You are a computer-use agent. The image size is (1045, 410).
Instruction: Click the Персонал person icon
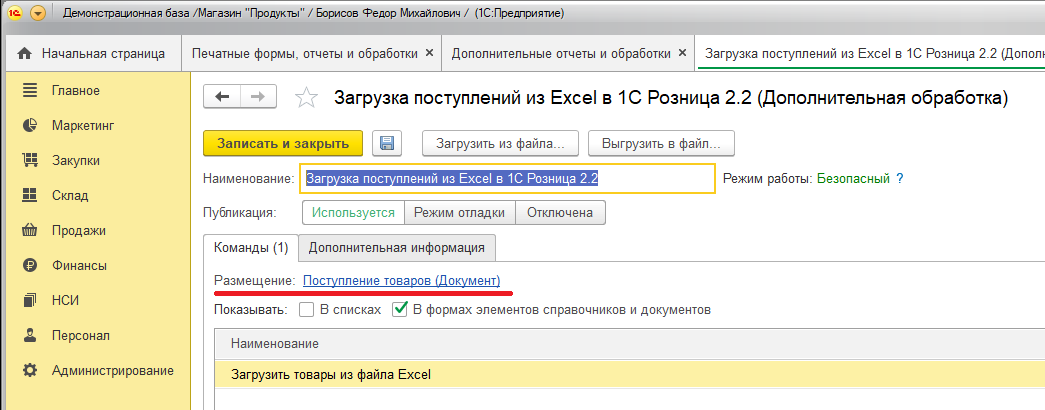point(29,335)
